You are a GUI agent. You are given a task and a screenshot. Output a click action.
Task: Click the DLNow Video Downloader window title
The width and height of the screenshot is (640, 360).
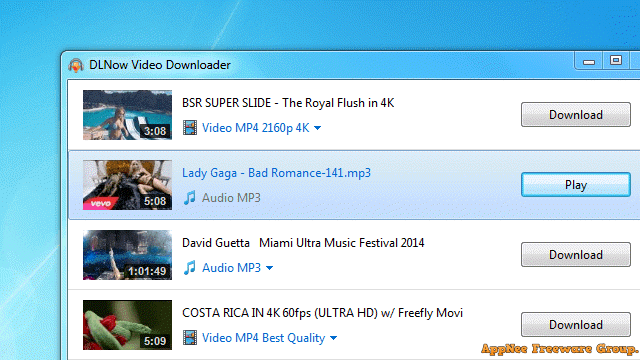click(x=160, y=65)
